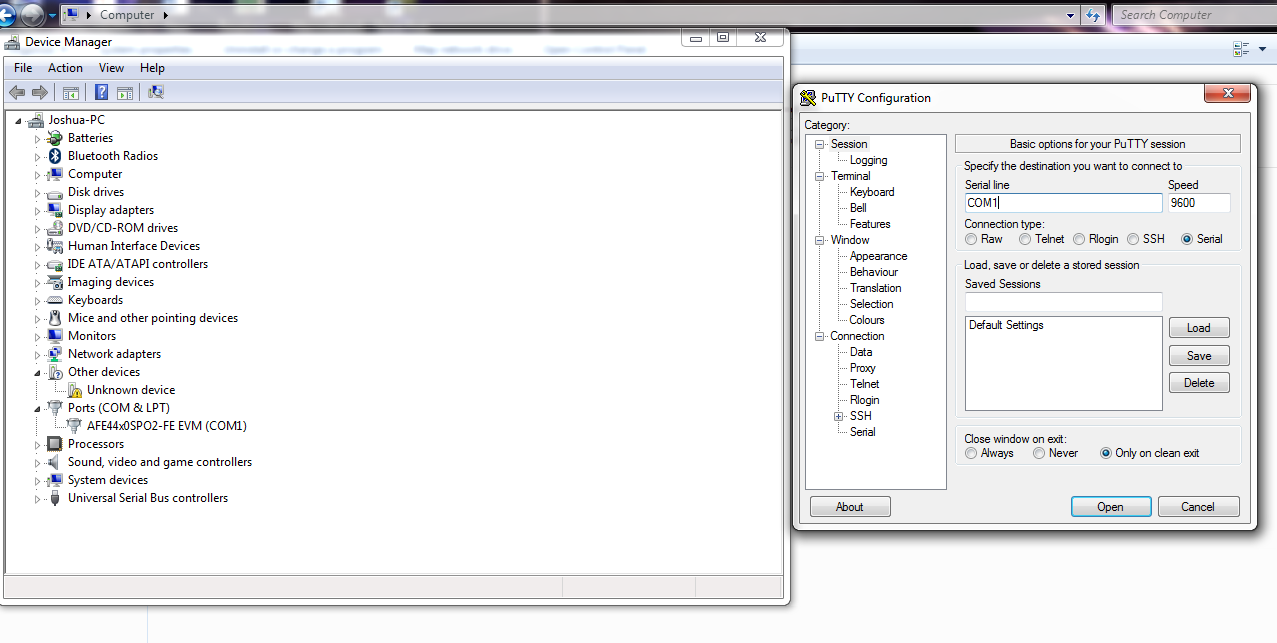The image size is (1277, 643).
Task: Expand the Processors node
Action: click(38, 444)
